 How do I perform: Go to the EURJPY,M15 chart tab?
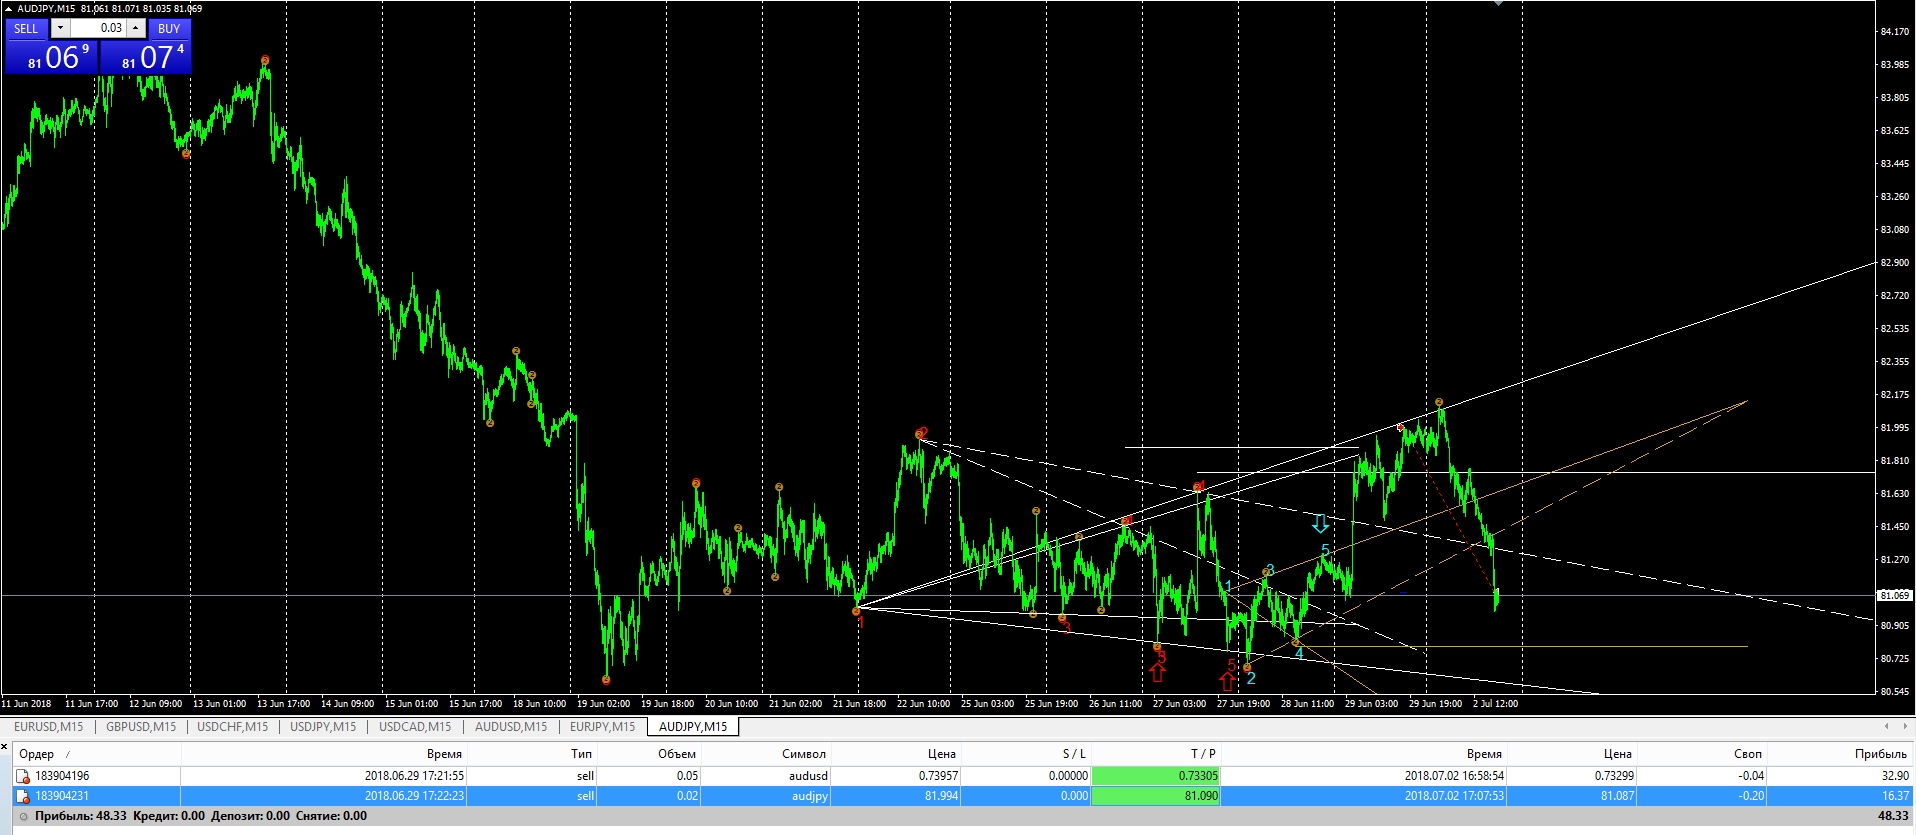pos(603,727)
